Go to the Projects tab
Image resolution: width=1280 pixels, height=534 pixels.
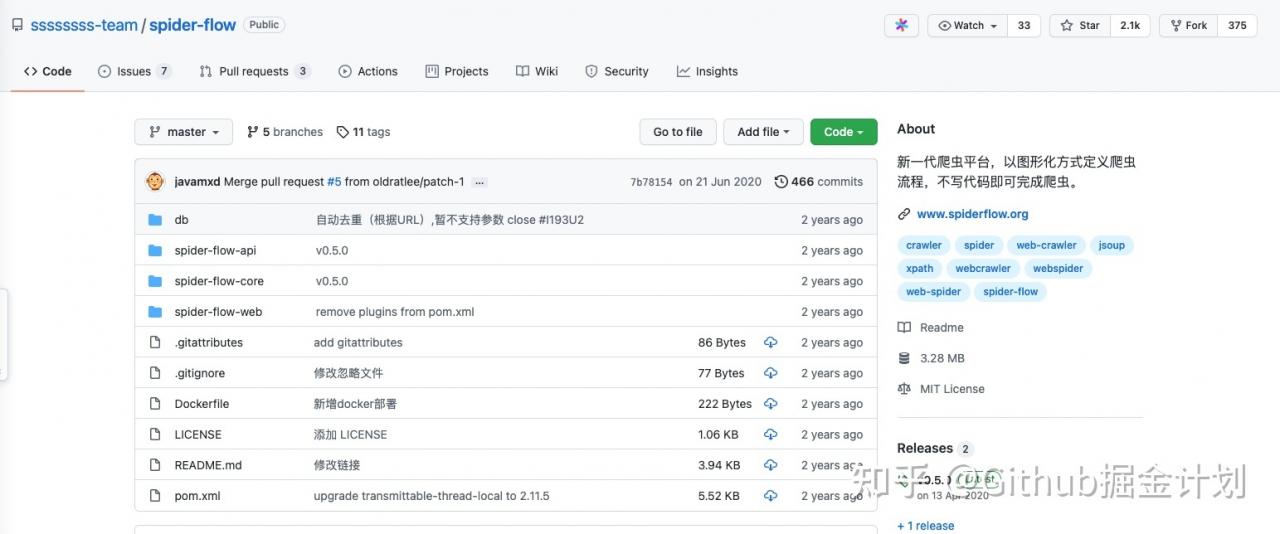(457, 71)
